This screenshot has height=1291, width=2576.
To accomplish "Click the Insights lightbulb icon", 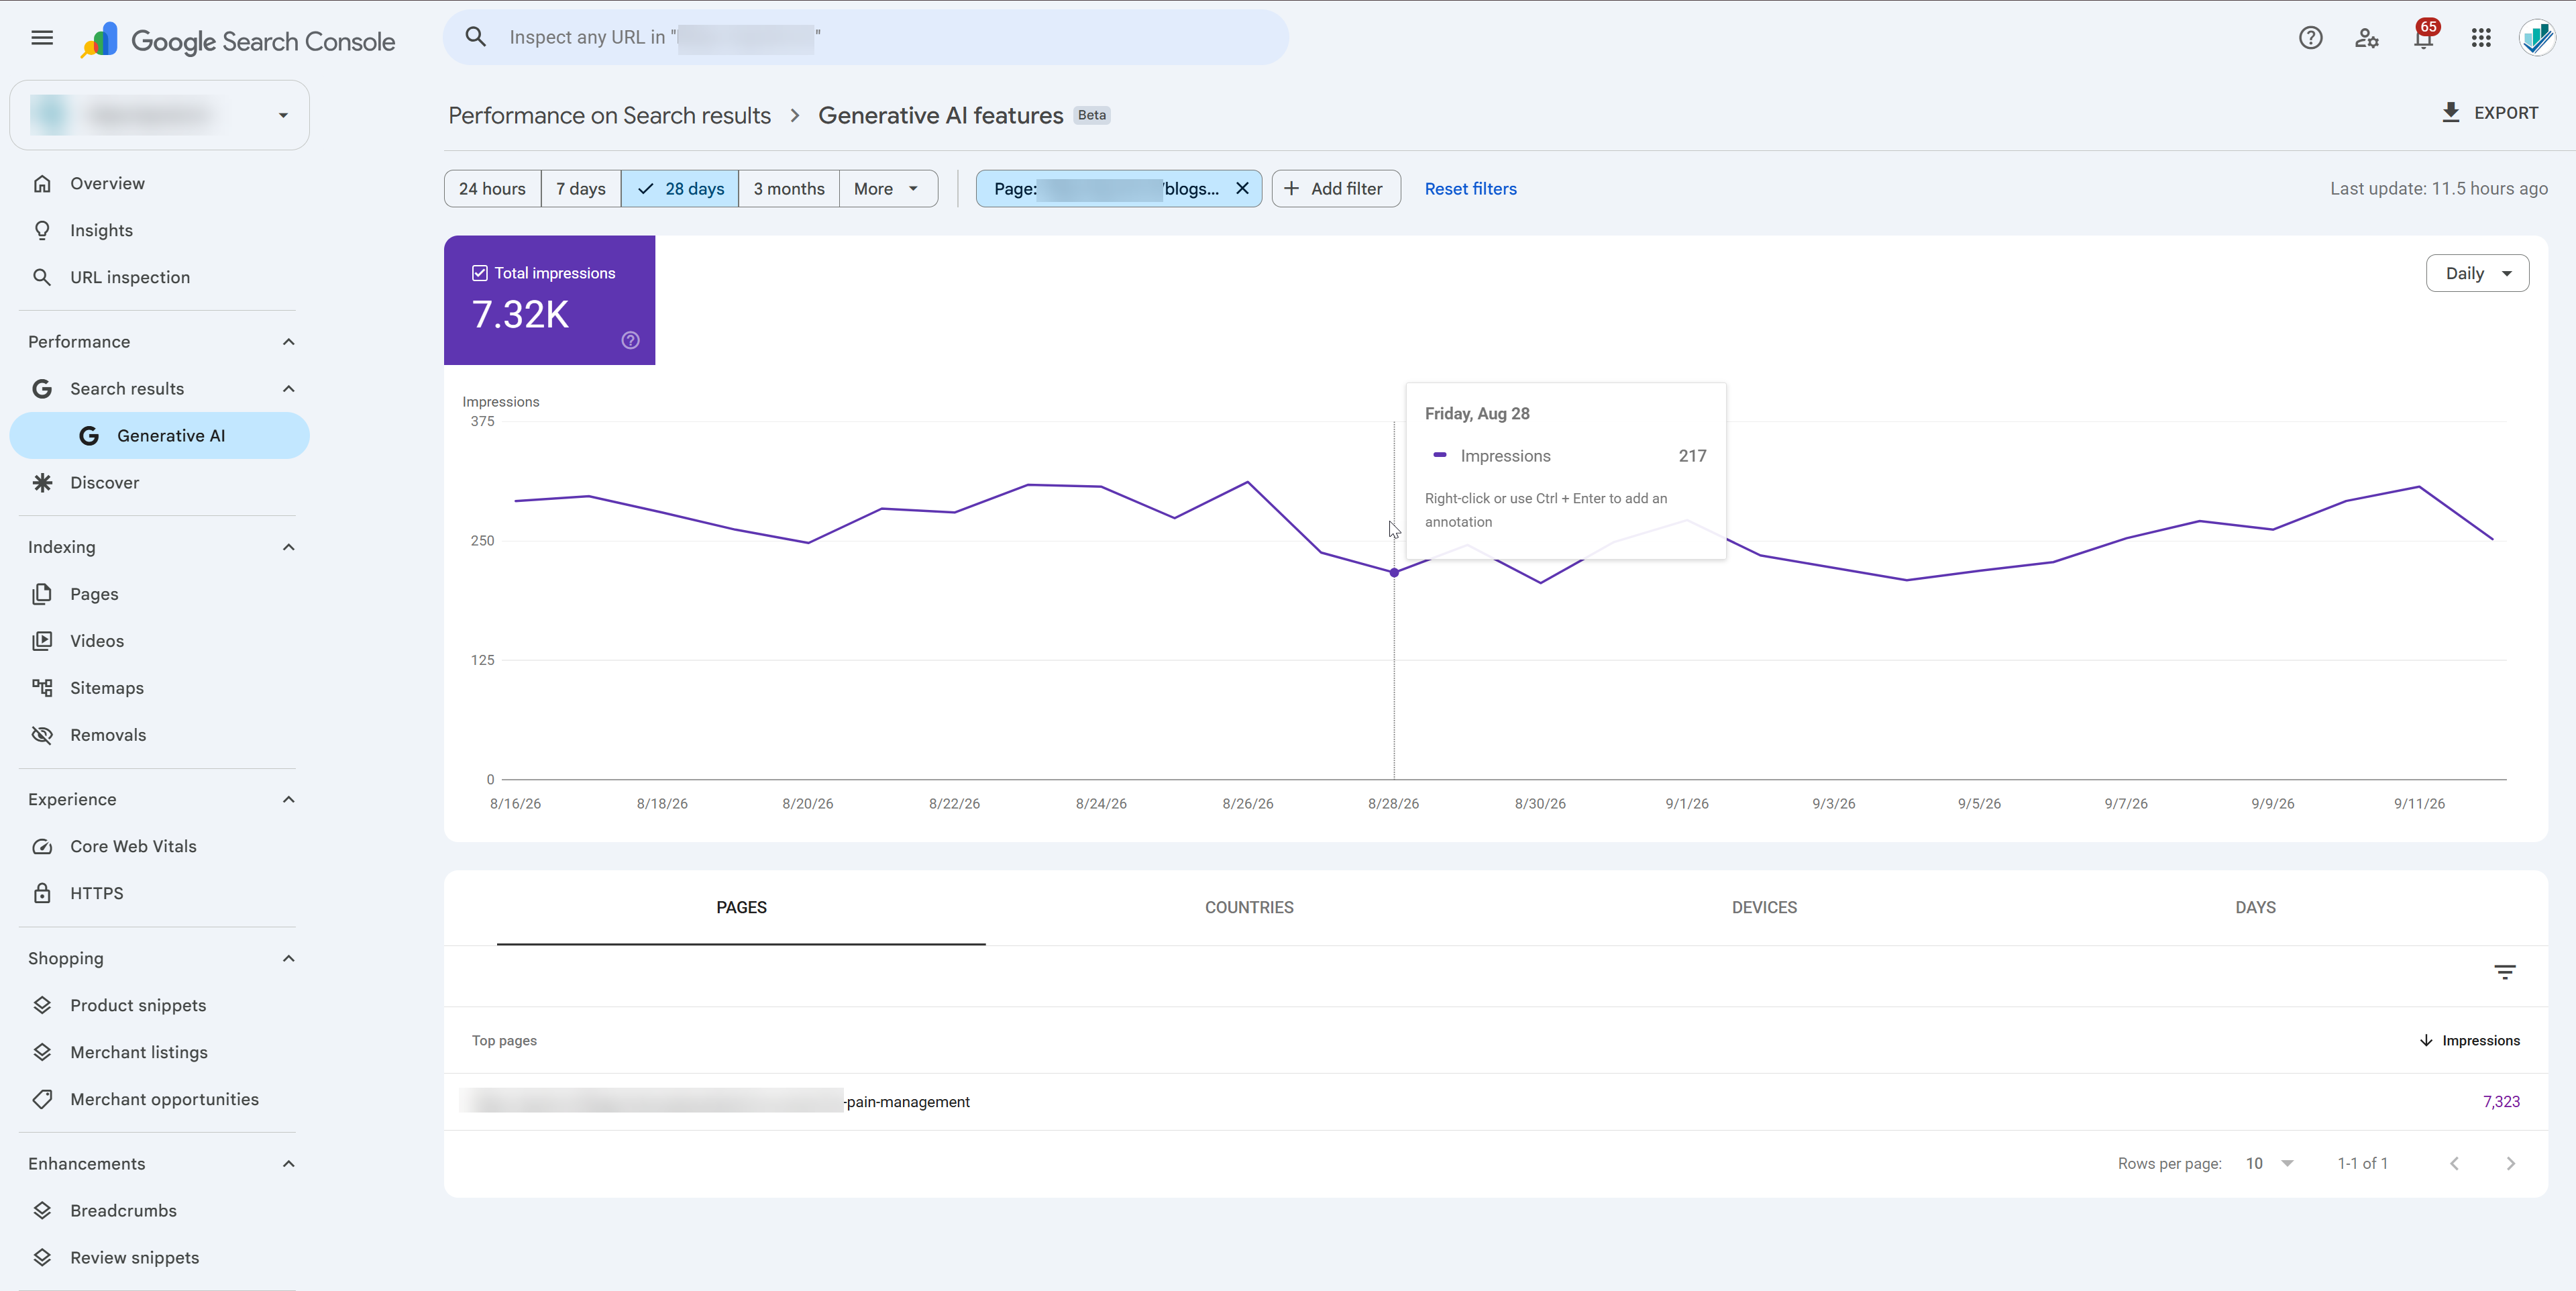I will pos(42,230).
